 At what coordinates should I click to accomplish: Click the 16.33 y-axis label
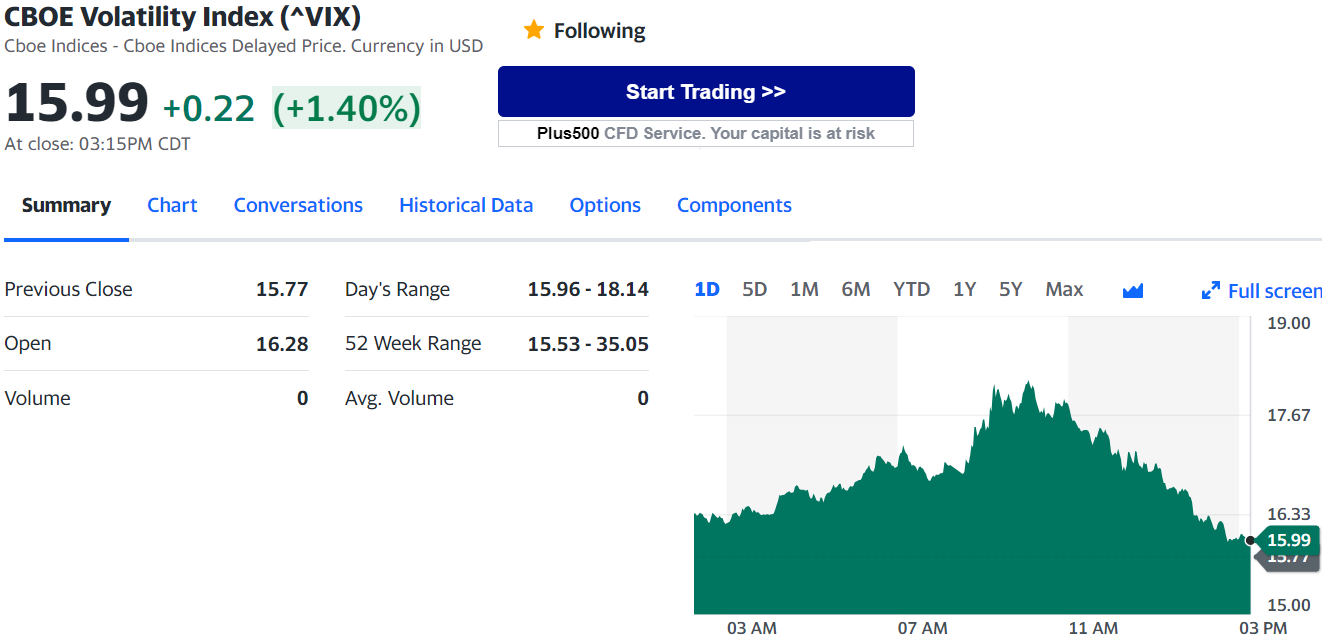(1288, 514)
